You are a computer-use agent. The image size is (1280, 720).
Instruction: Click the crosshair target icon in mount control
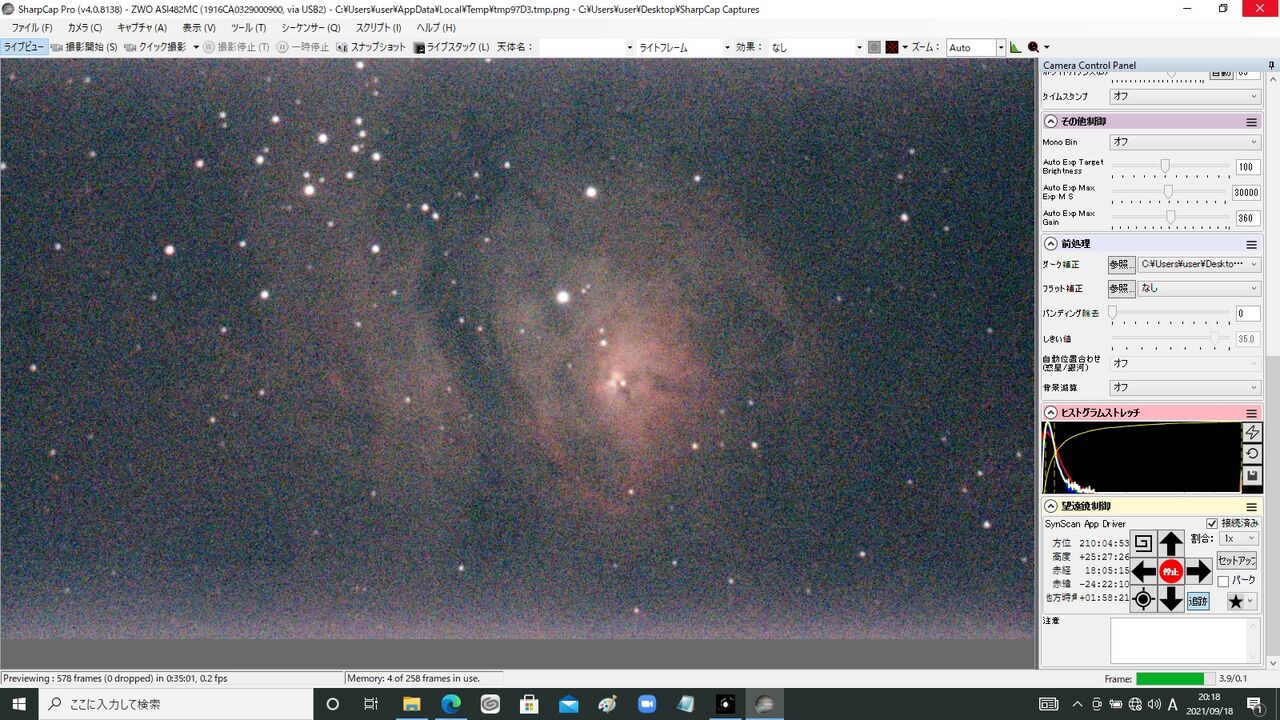(x=1144, y=600)
